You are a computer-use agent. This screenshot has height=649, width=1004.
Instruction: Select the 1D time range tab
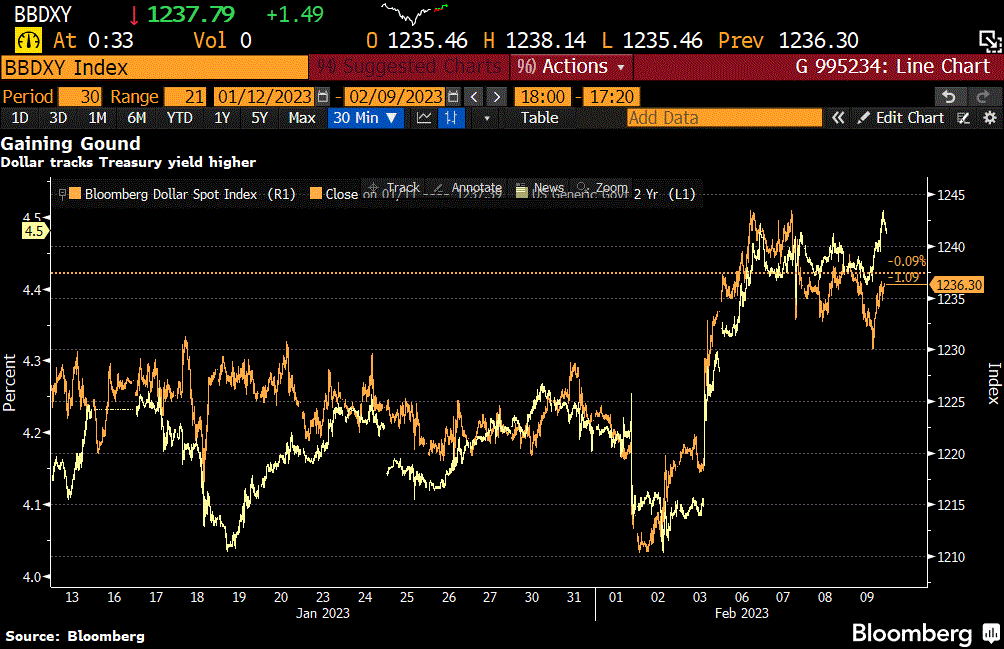pos(20,118)
